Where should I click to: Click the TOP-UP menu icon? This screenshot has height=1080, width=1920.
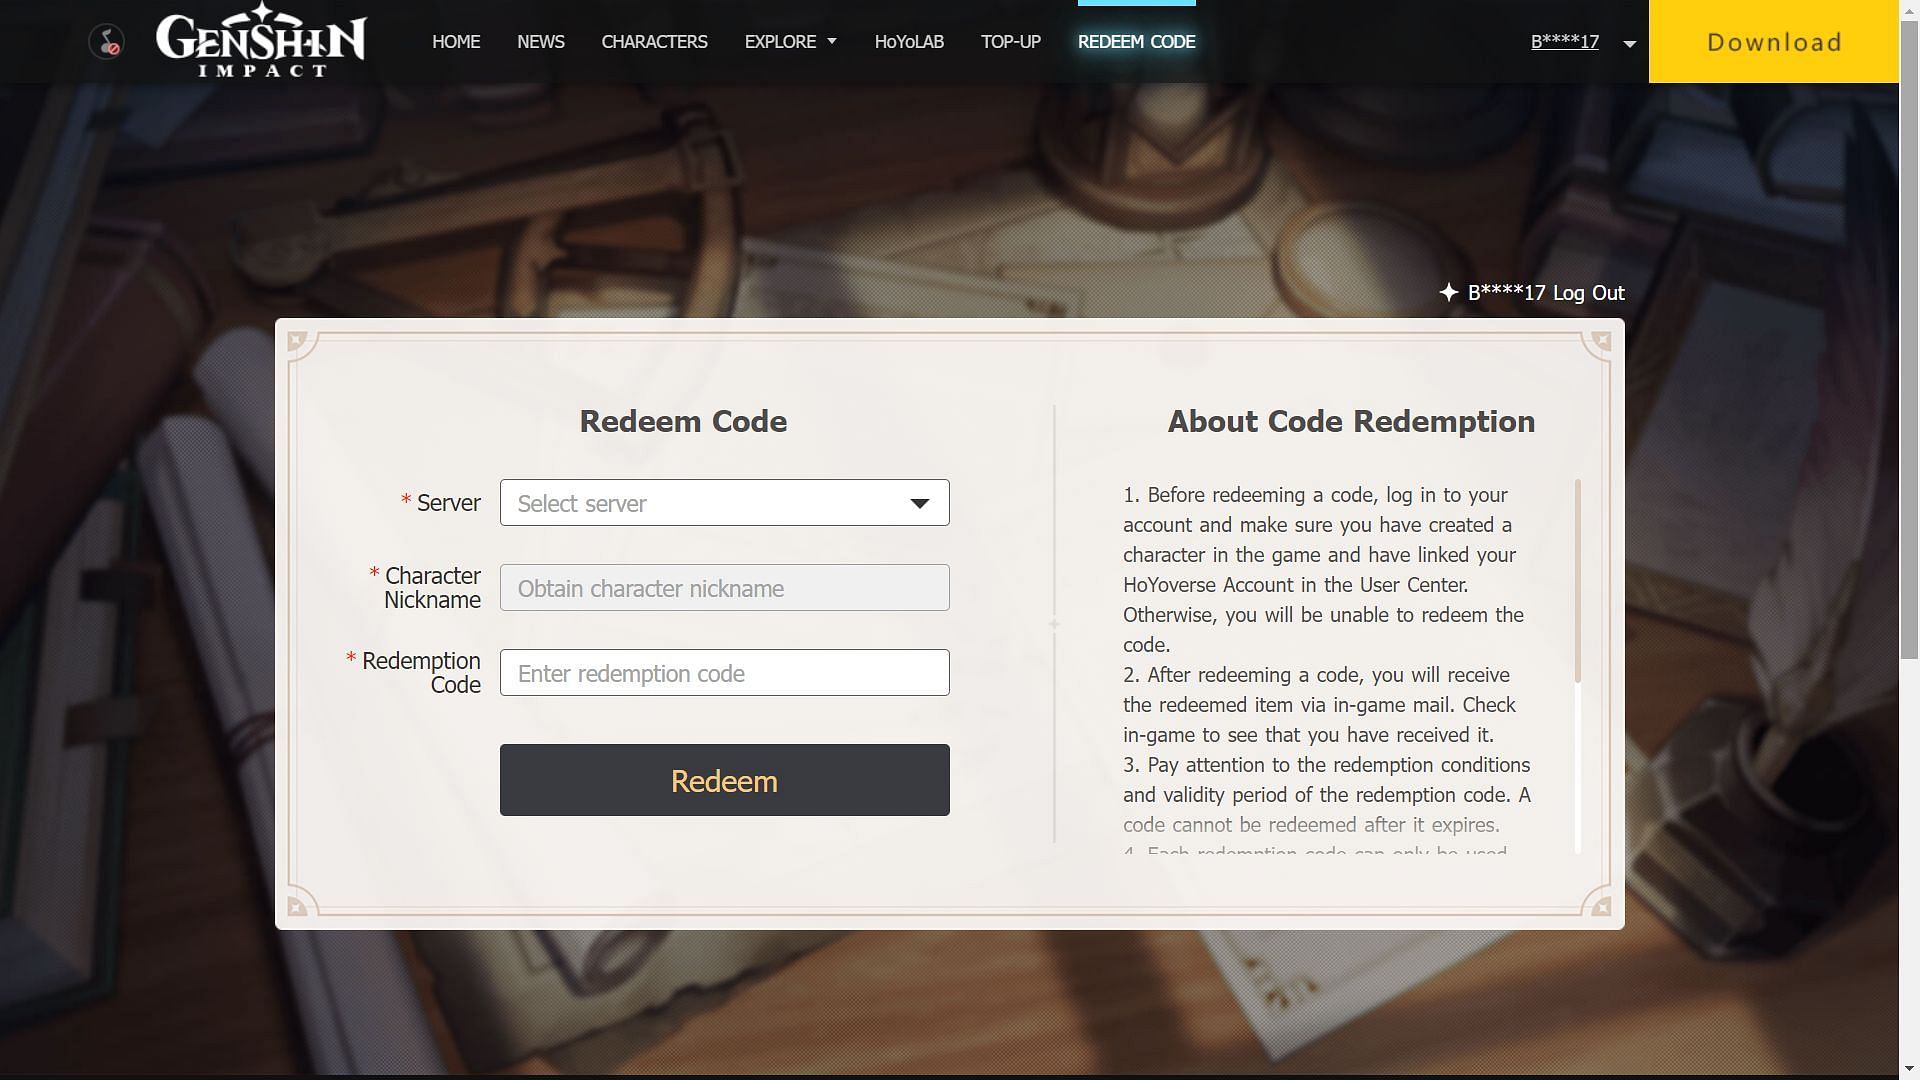point(1011,41)
